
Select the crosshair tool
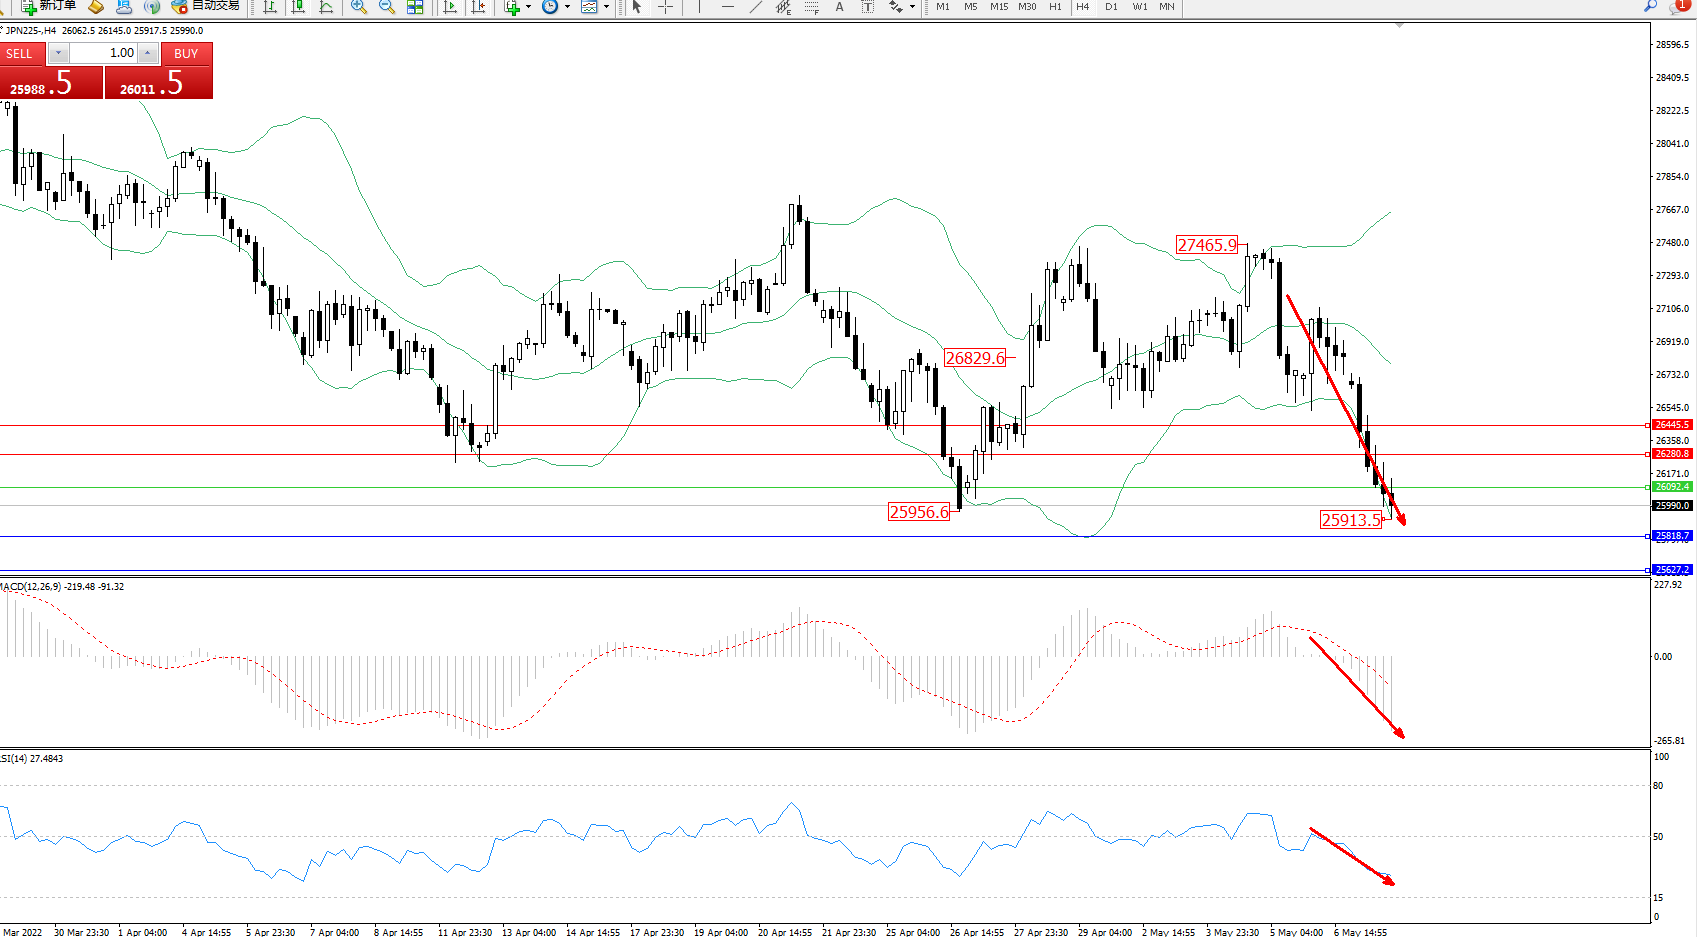click(665, 7)
